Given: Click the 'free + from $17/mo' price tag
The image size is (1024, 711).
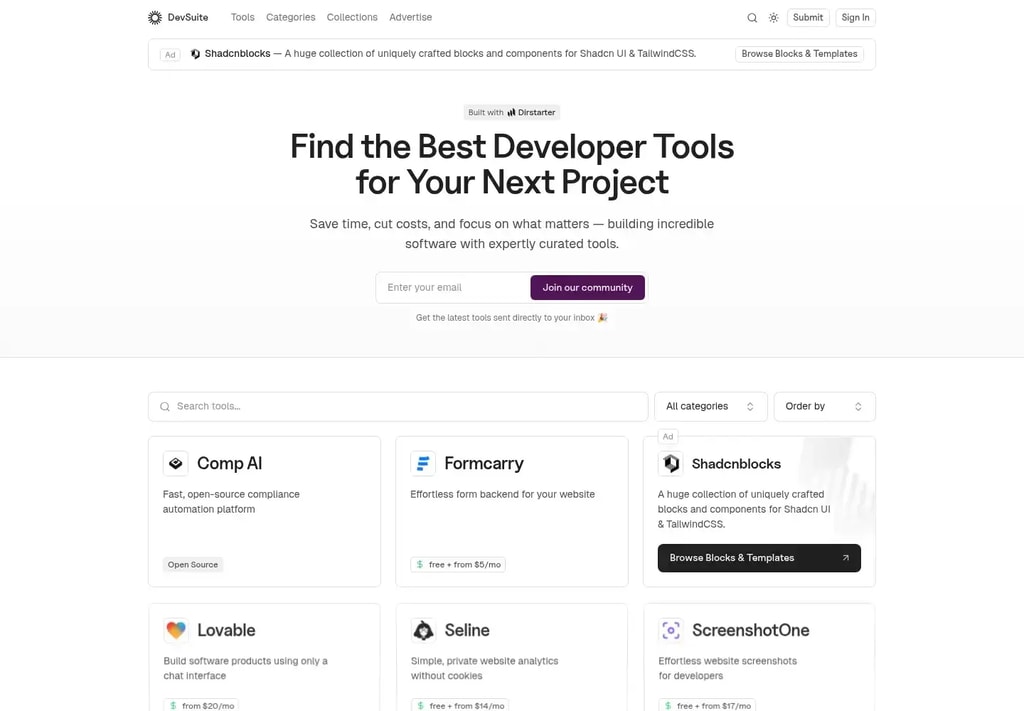Looking at the screenshot, I should coord(707,705).
